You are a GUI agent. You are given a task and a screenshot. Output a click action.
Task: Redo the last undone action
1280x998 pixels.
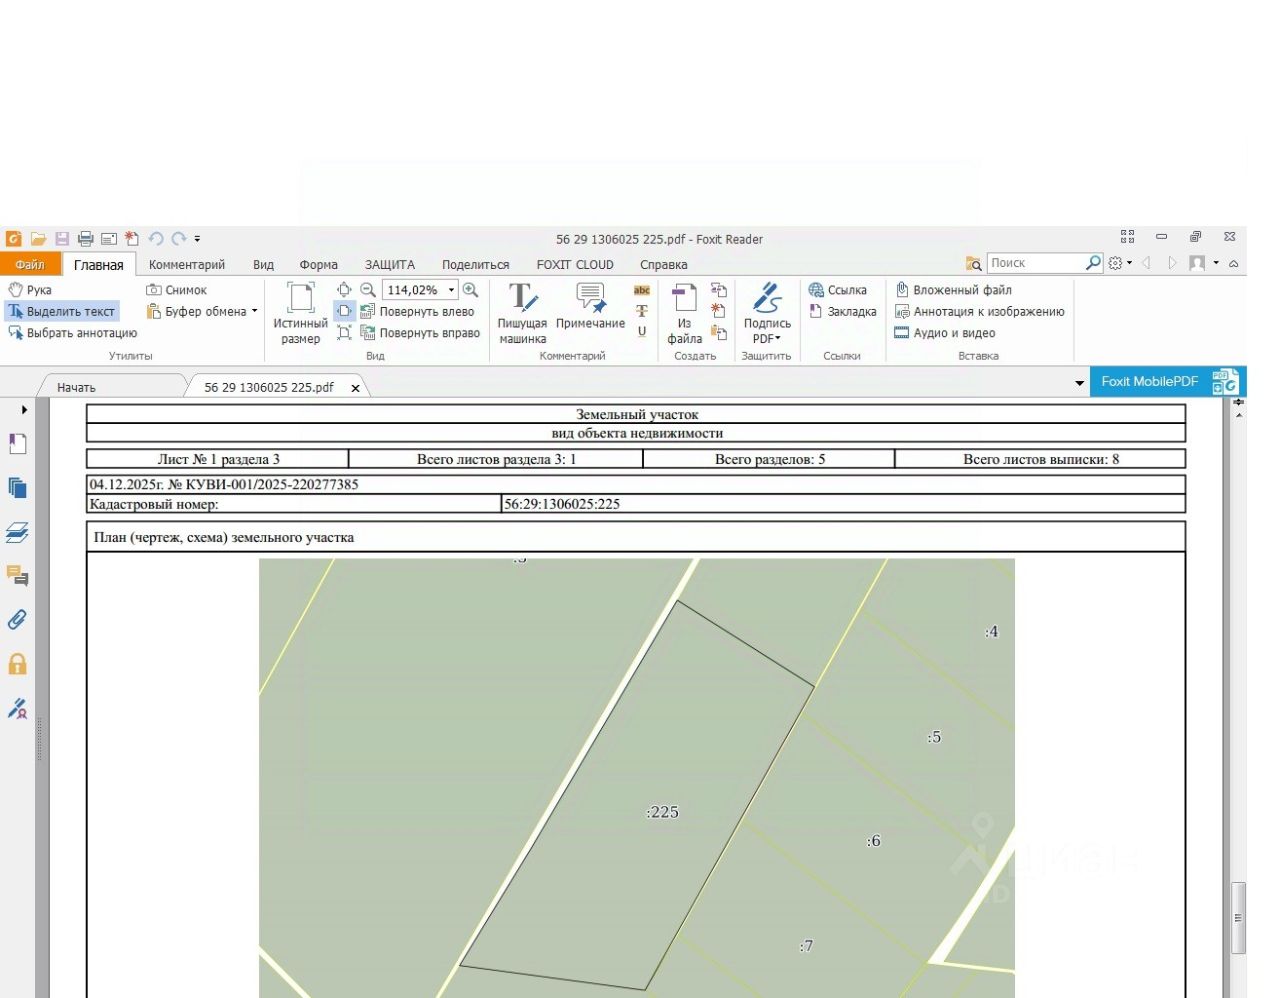(x=179, y=239)
